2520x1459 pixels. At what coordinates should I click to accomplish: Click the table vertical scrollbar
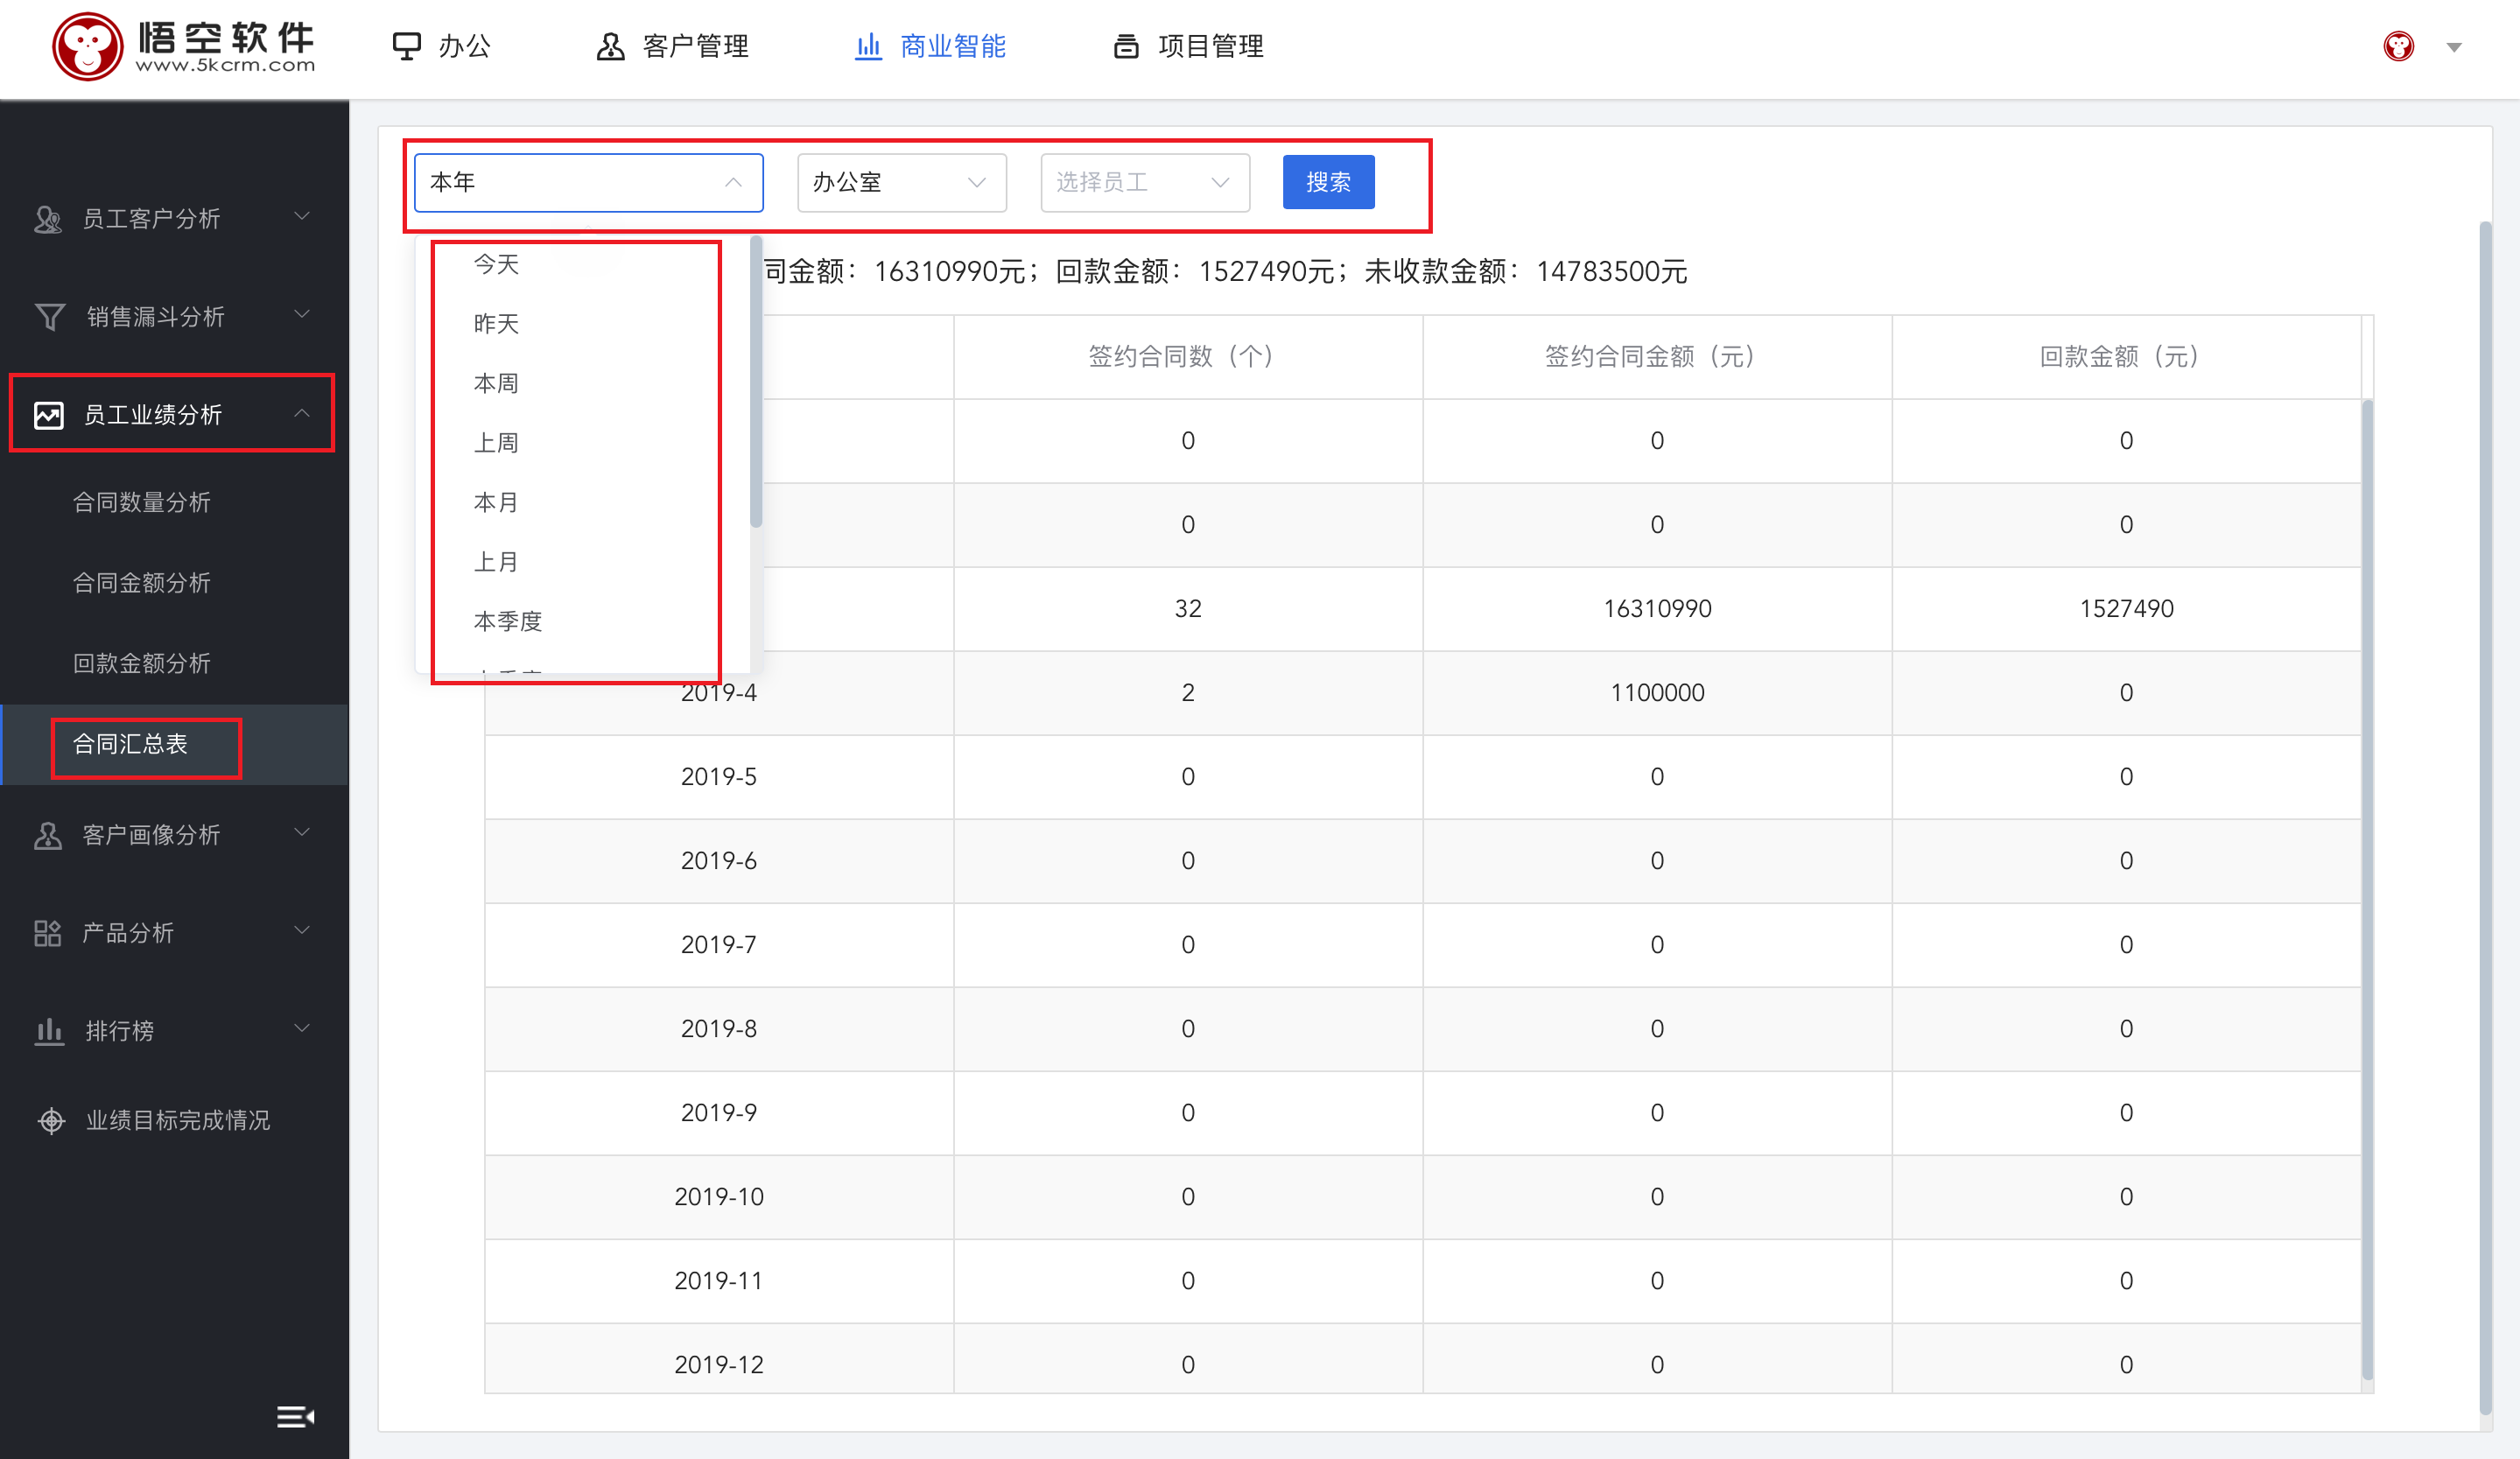pos(2367,890)
